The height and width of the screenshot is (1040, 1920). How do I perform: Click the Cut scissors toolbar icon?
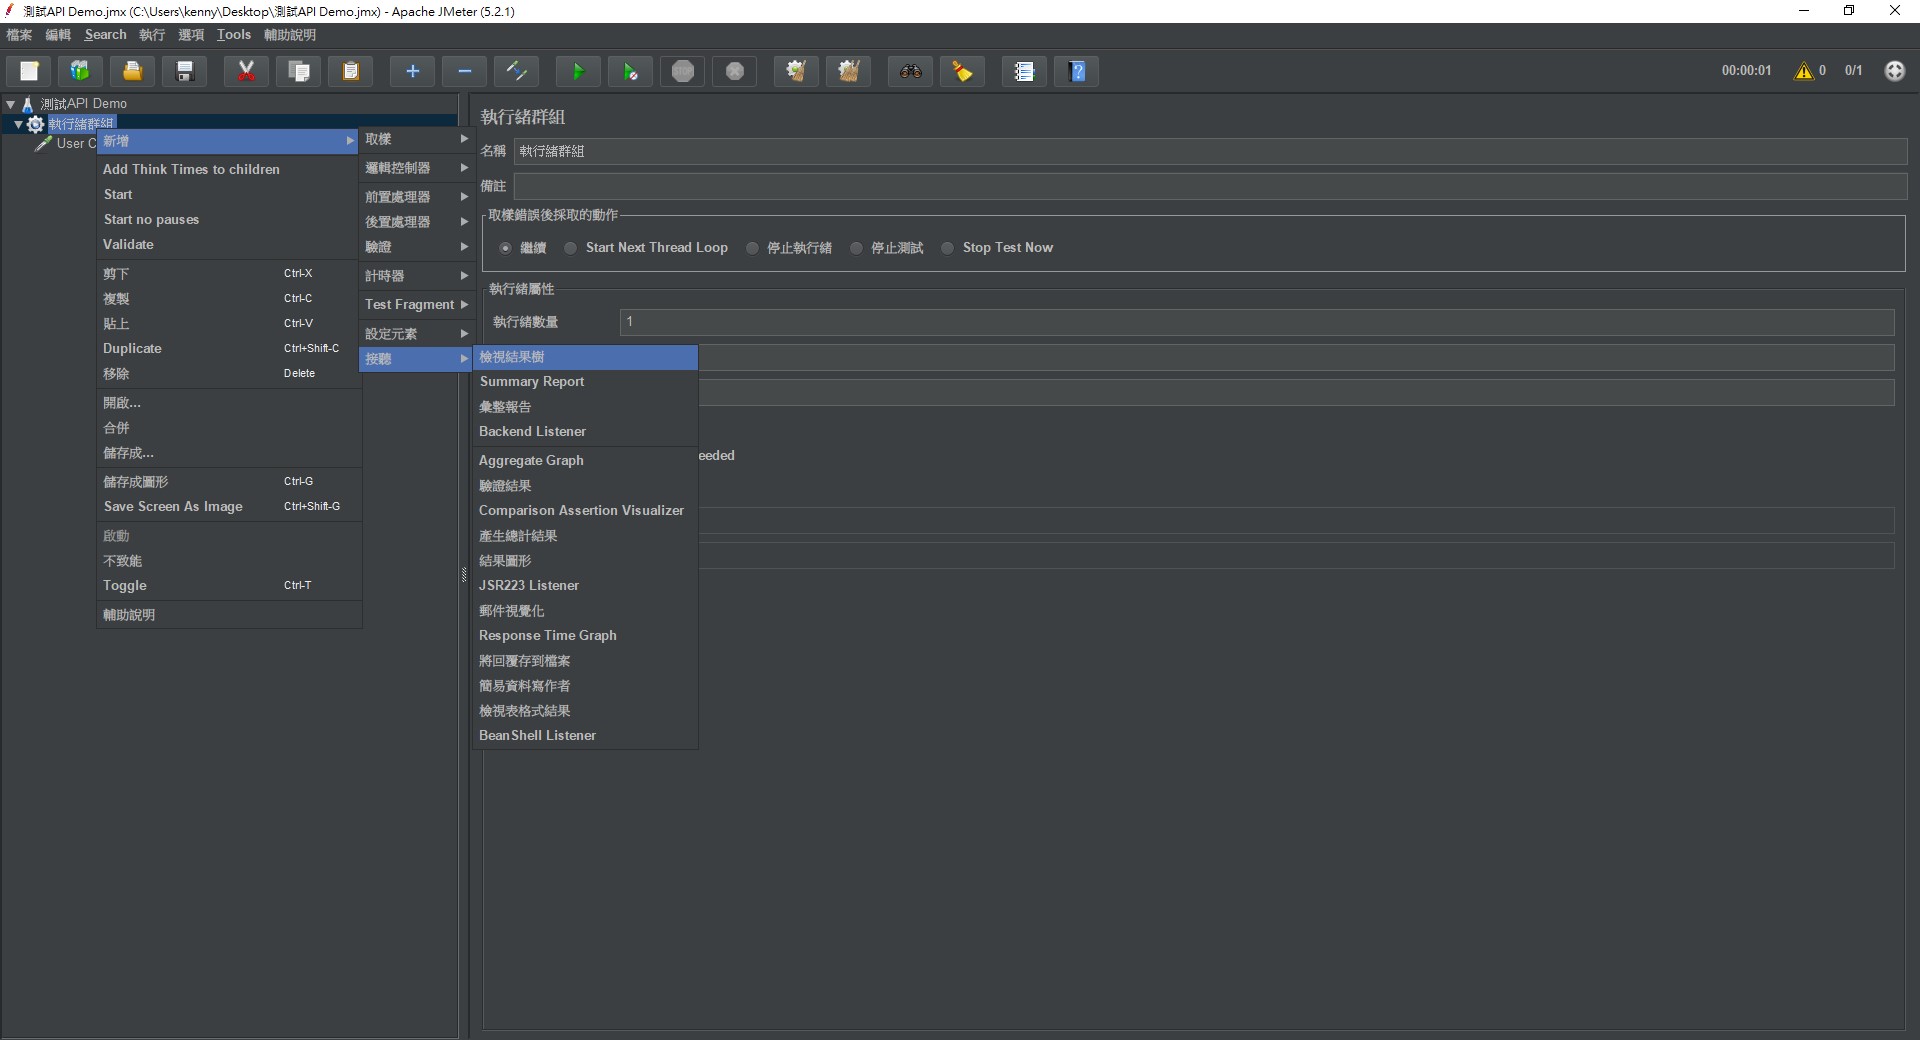click(246, 71)
